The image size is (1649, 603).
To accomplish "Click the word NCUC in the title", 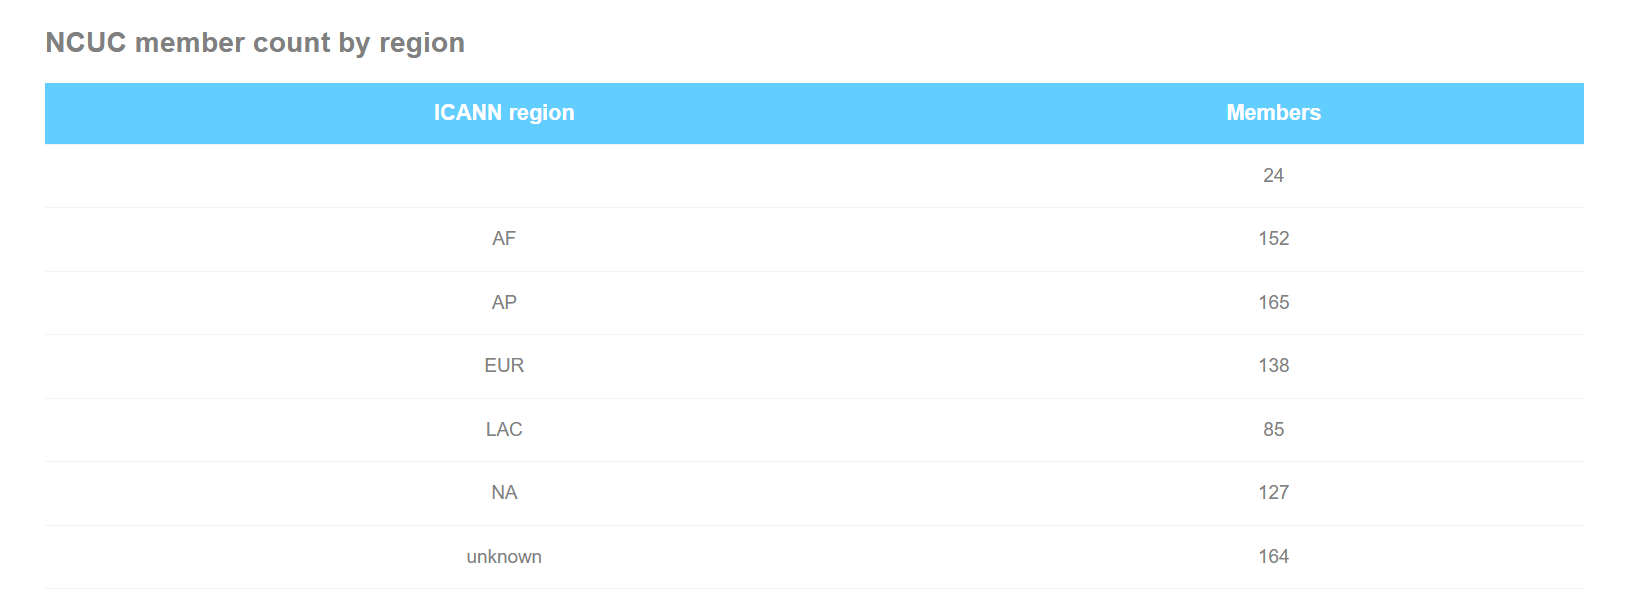I will [x=86, y=43].
